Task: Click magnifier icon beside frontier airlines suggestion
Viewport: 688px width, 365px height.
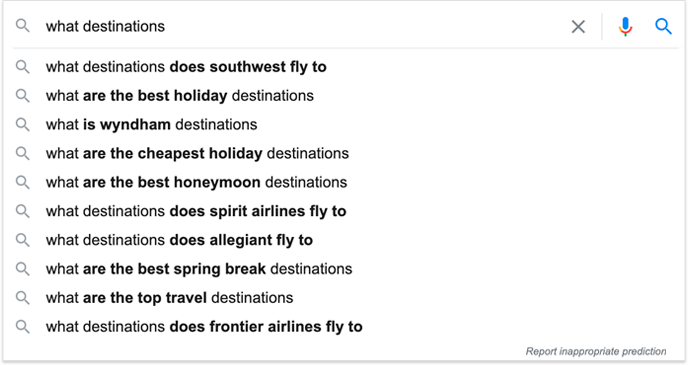Action: click(x=22, y=326)
